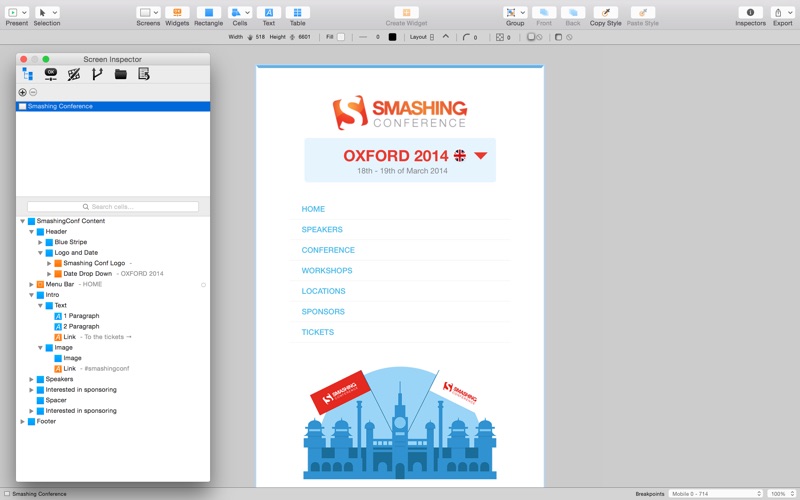Toggle the circle marker on Menu Bar row
Screen dimensions: 800x500
[203, 285]
